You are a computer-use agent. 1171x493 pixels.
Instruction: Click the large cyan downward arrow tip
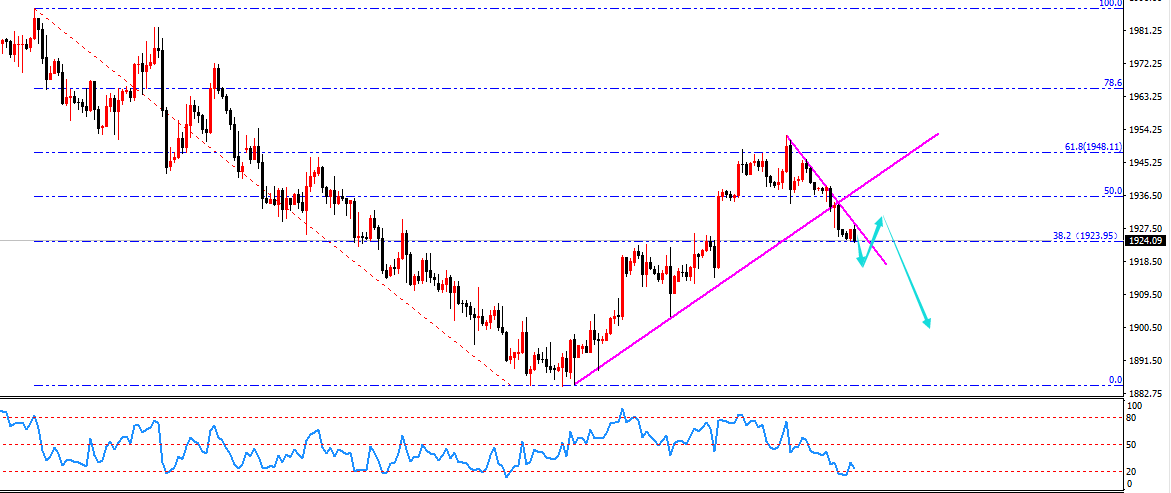[928, 324]
